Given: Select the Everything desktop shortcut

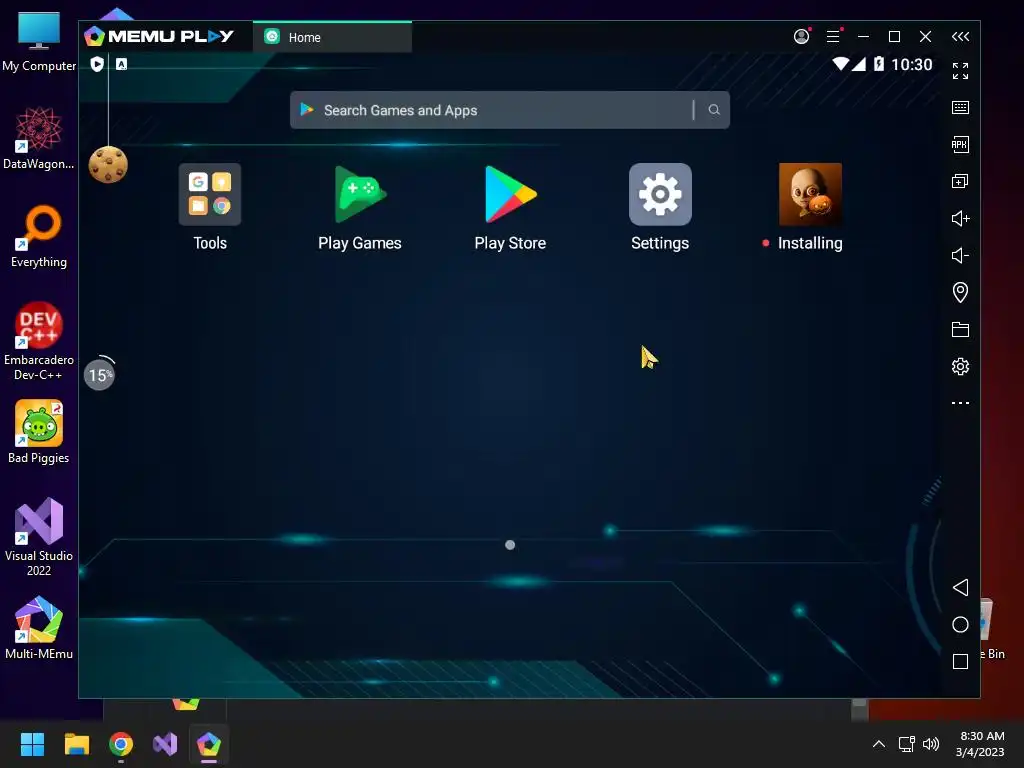Looking at the screenshot, I should (x=39, y=236).
